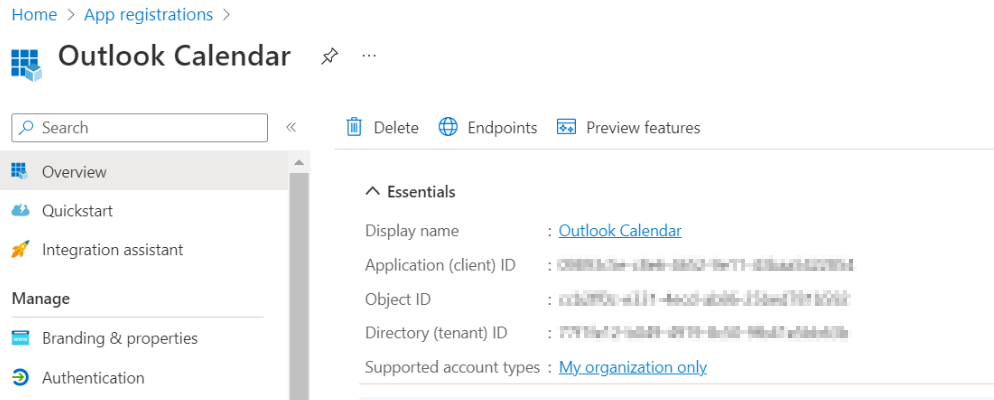Image resolution: width=994 pixels, height=400 pixels.
Task: Click the Integration assistant rocket icon
Action: point(20,249)
